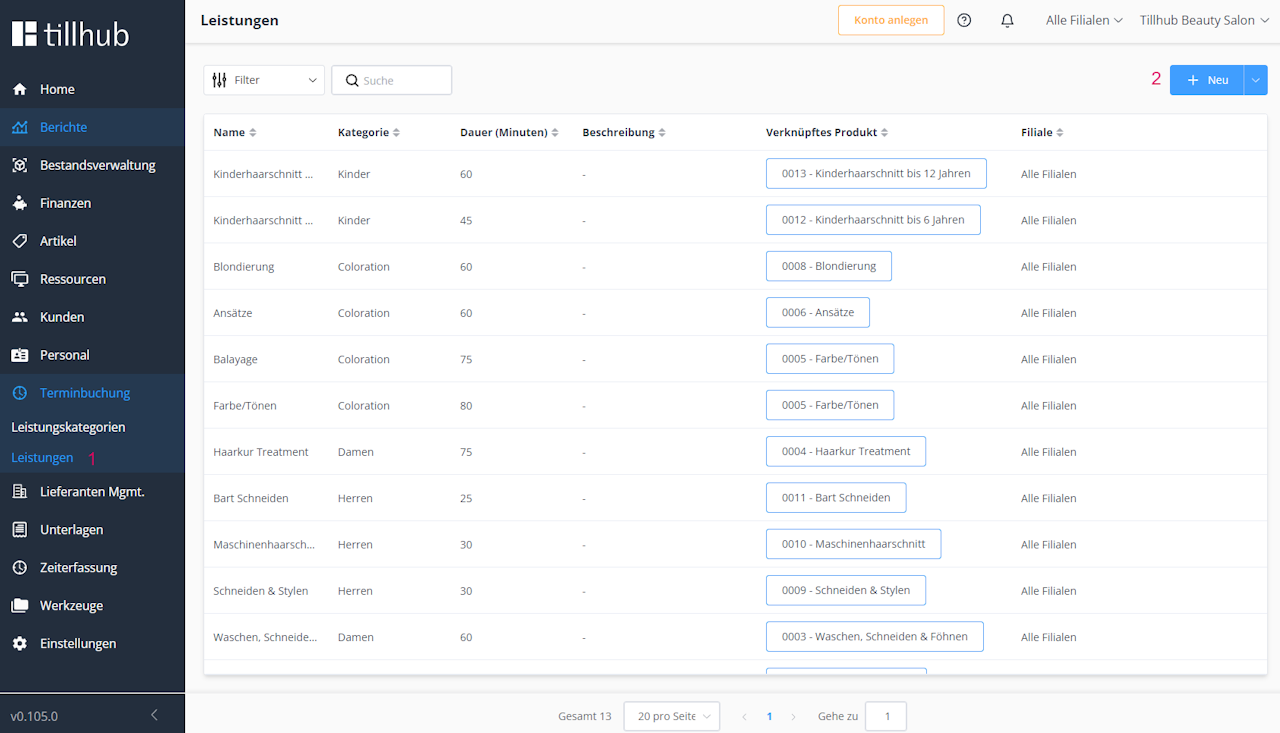Open Berichte chart icon in sidebar
Viewport: 1280px width, 733px height.
point(19,127)
